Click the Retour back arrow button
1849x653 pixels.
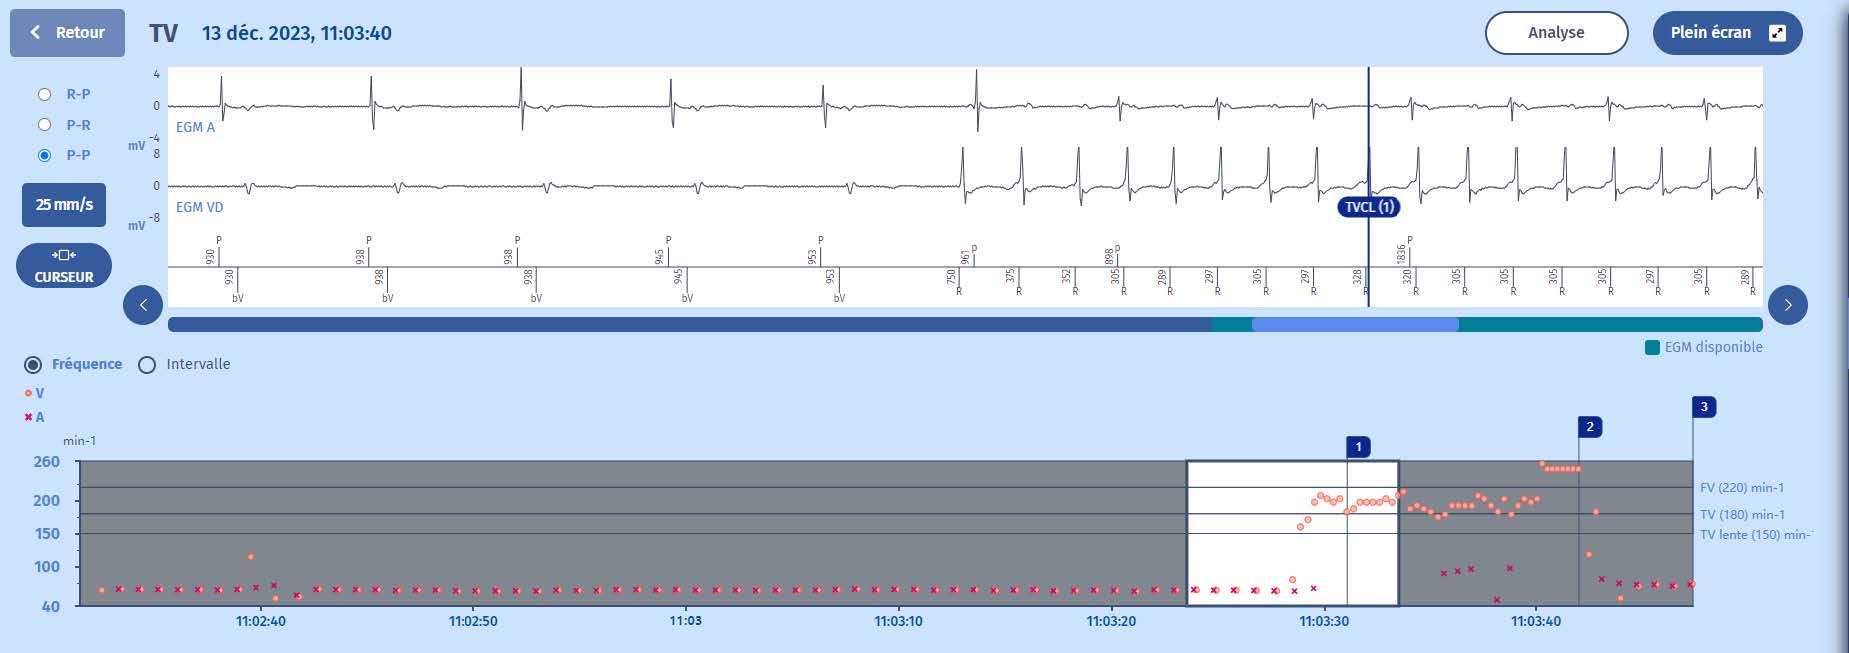click(x=67, y=33)
